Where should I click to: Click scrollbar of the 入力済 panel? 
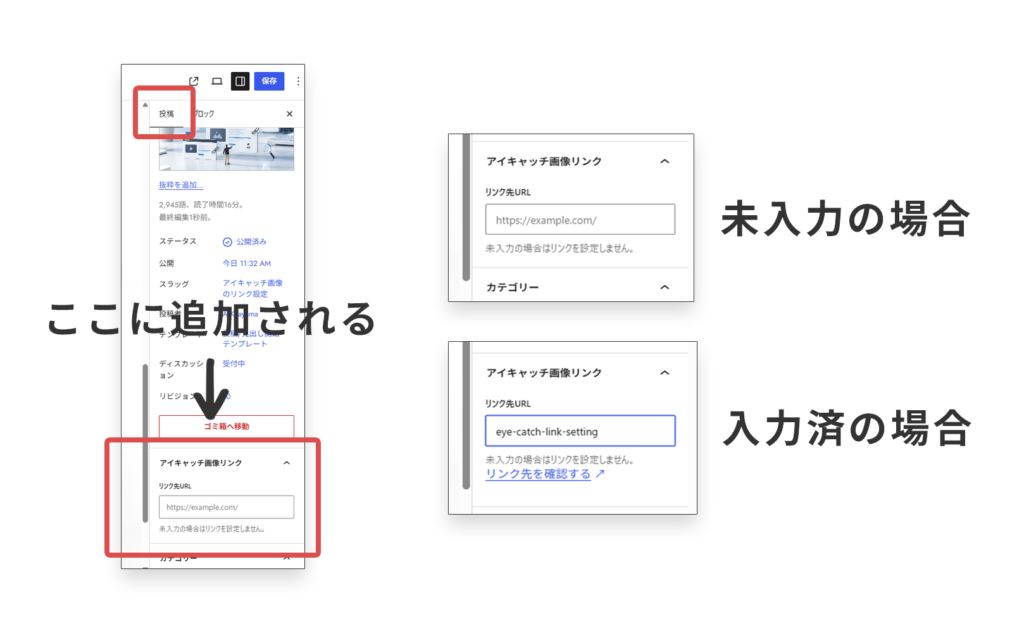[466, 415]
